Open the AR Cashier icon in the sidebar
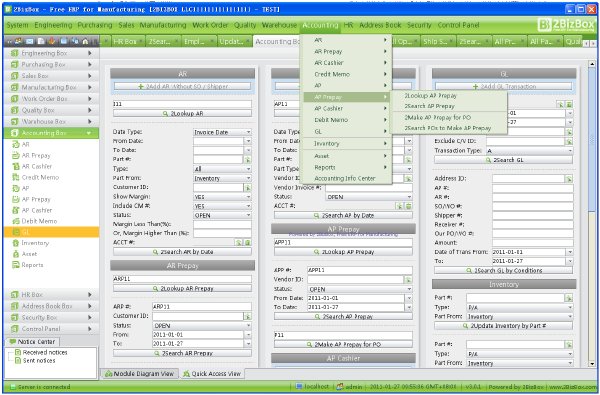 [16, 166]
